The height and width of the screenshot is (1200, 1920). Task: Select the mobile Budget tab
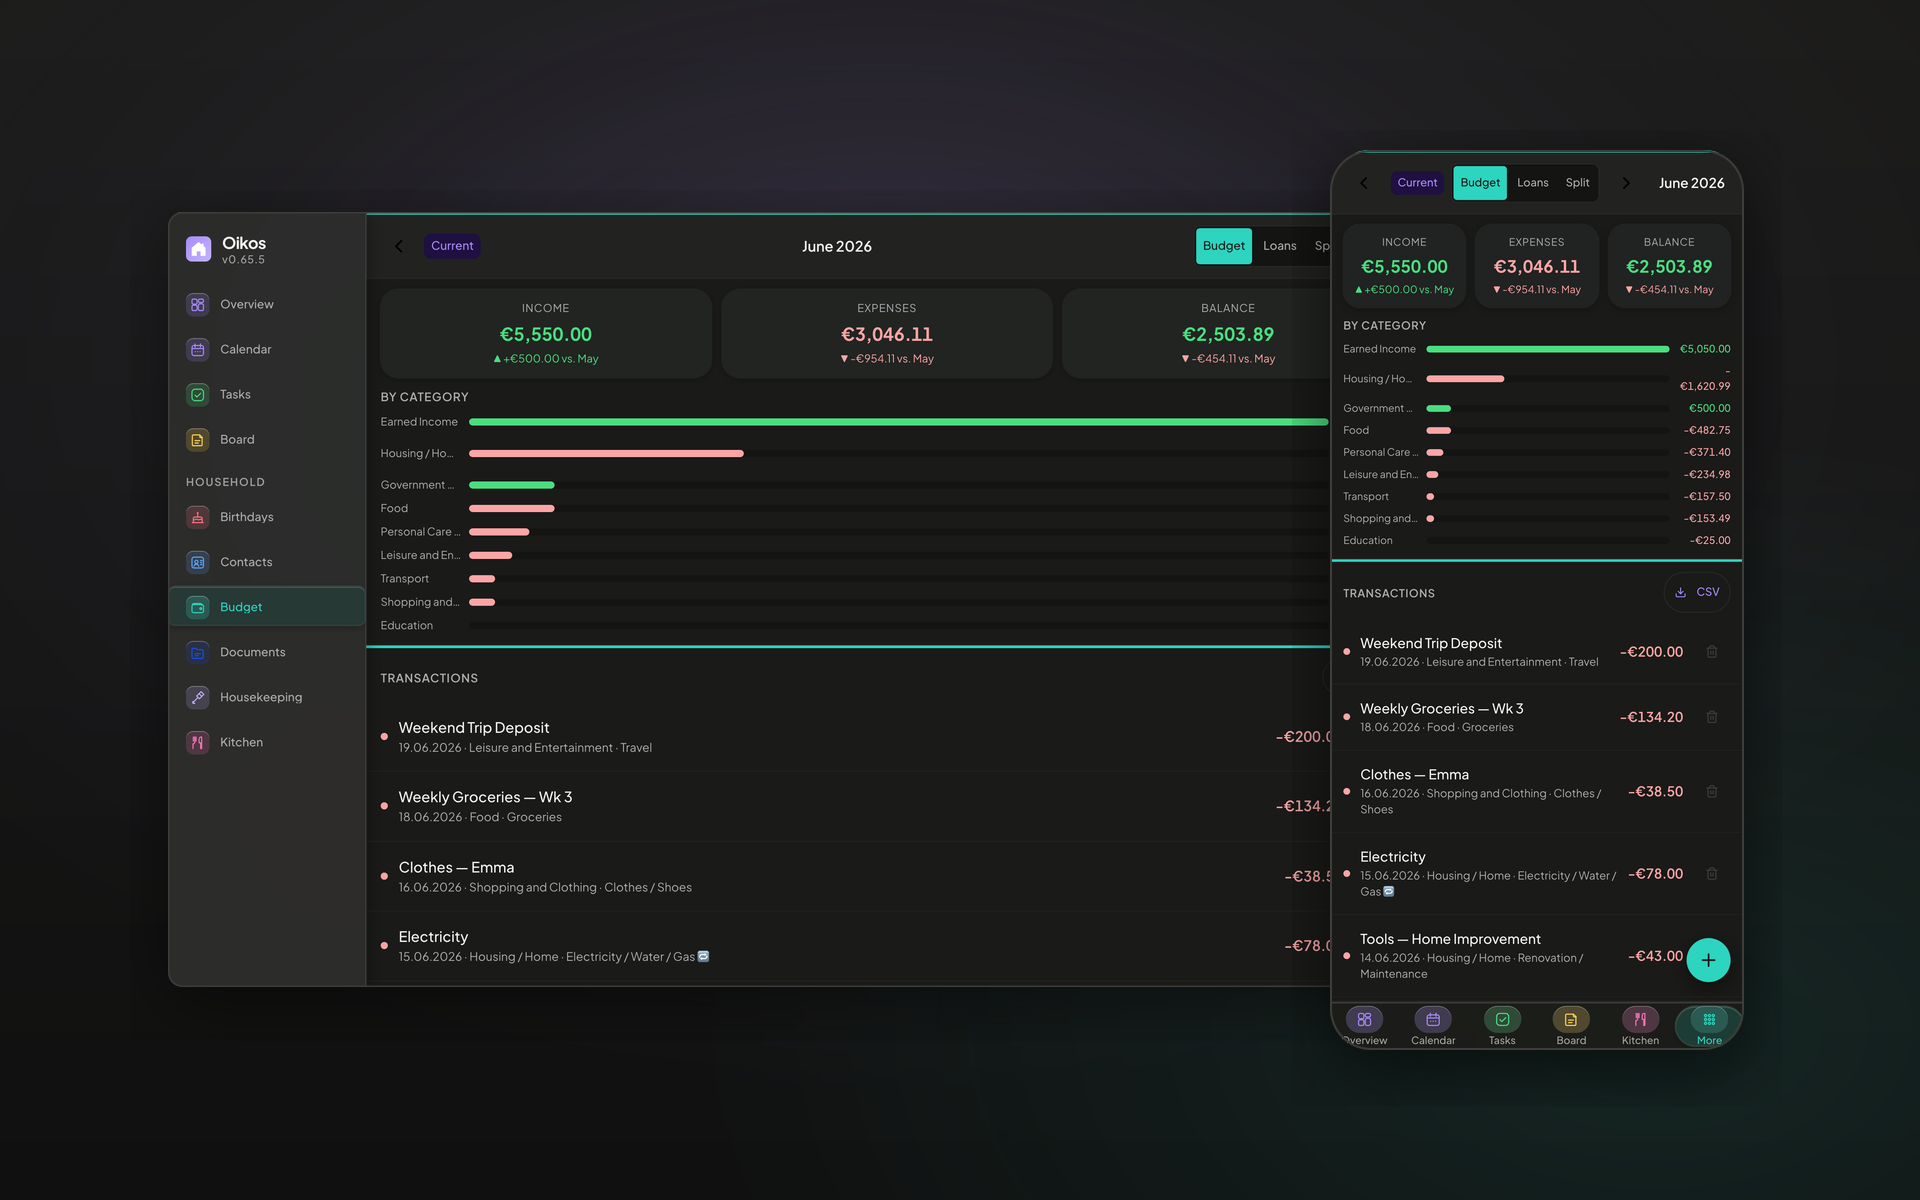click(1480, 183)
